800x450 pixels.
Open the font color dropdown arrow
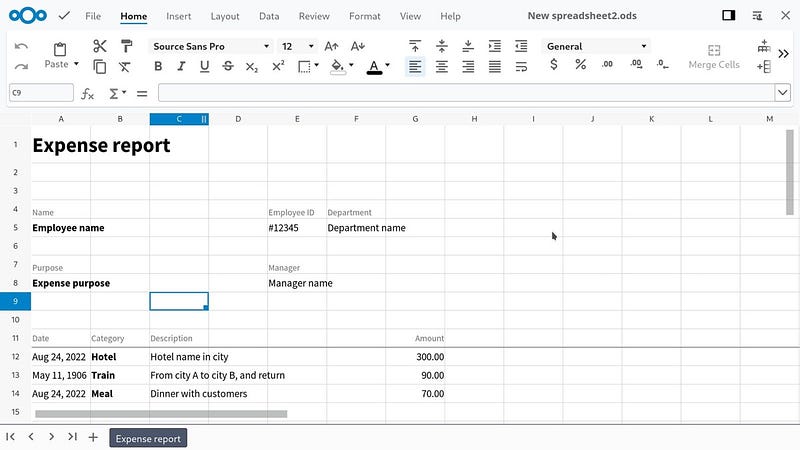click(x=387, y=65)
